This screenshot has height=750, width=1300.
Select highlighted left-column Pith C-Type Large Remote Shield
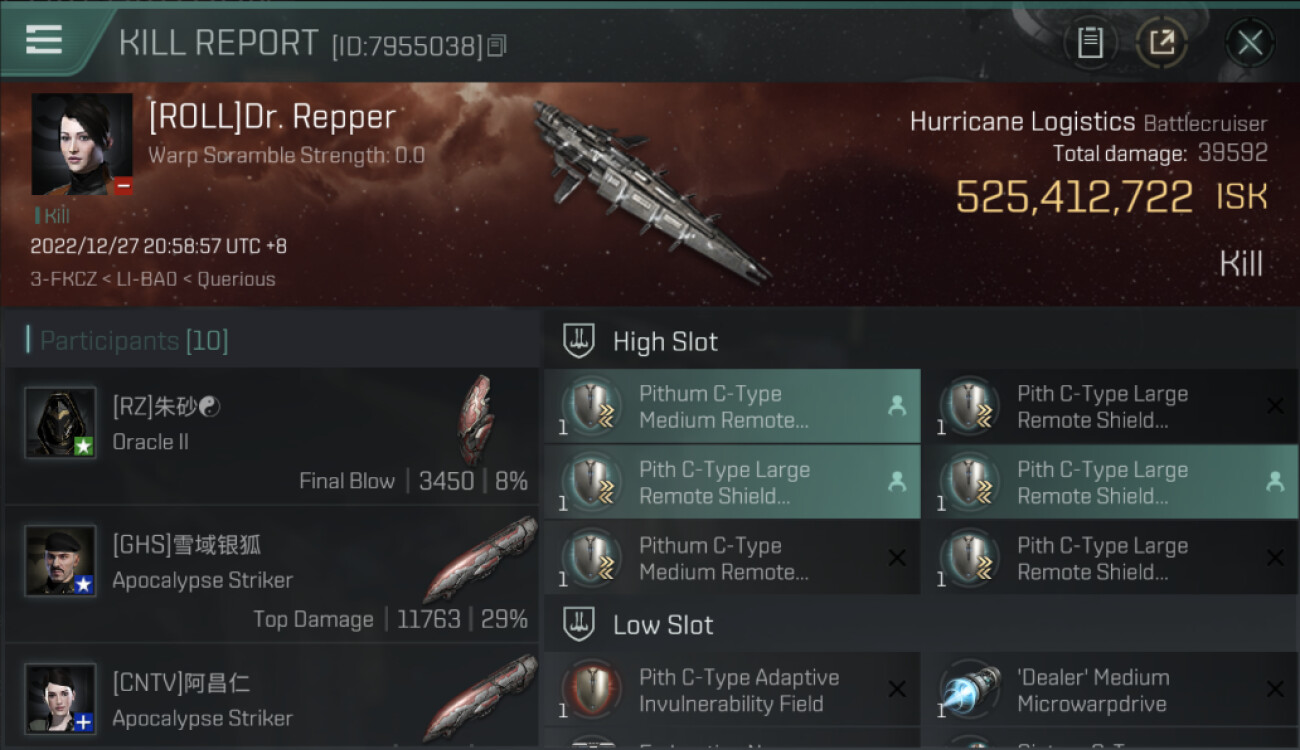tap(732, 482)
